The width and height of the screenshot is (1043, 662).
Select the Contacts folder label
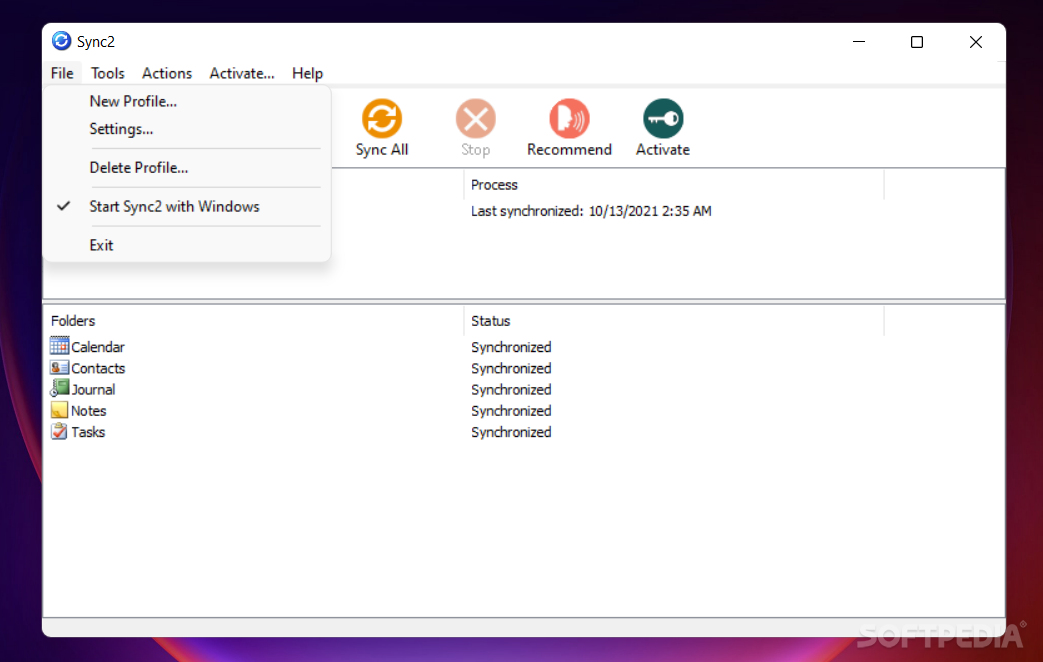point(98,369)
